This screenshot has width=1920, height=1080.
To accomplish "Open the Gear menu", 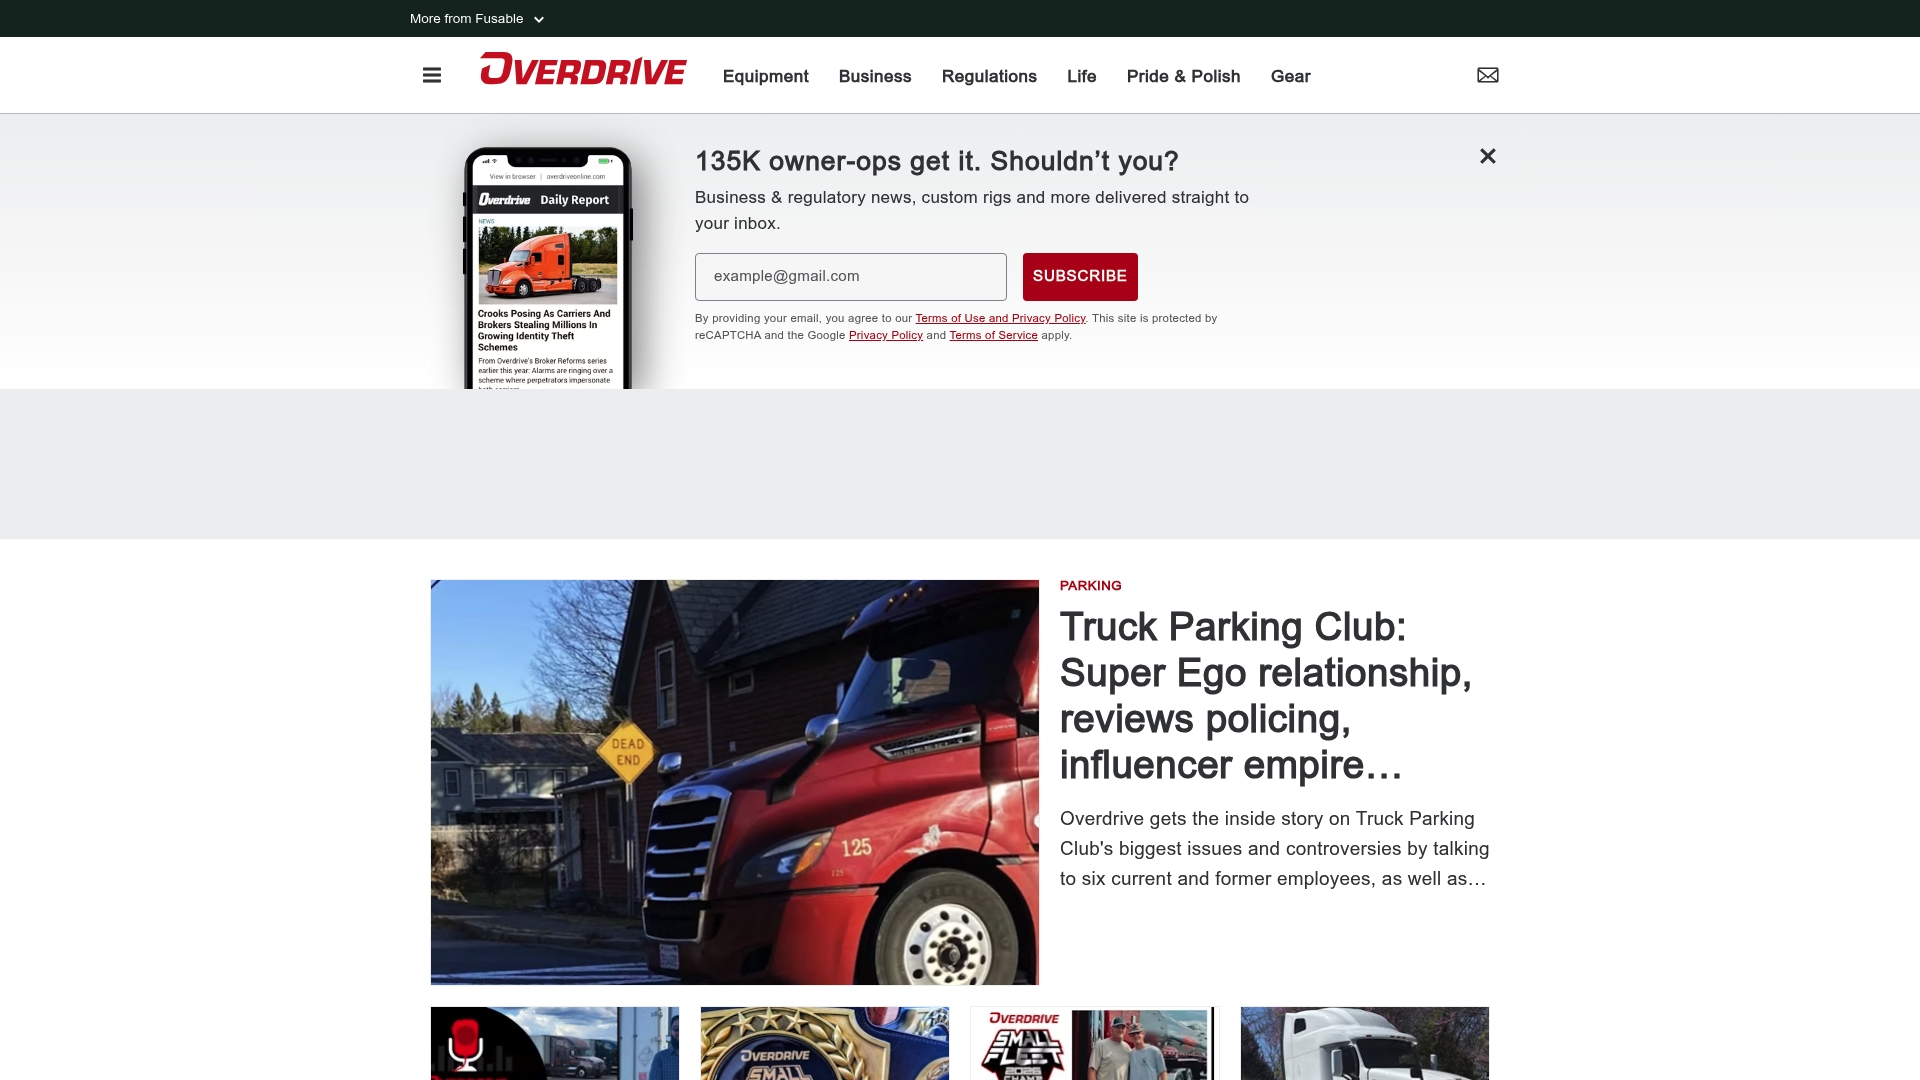I will [x=1291, y=76].
